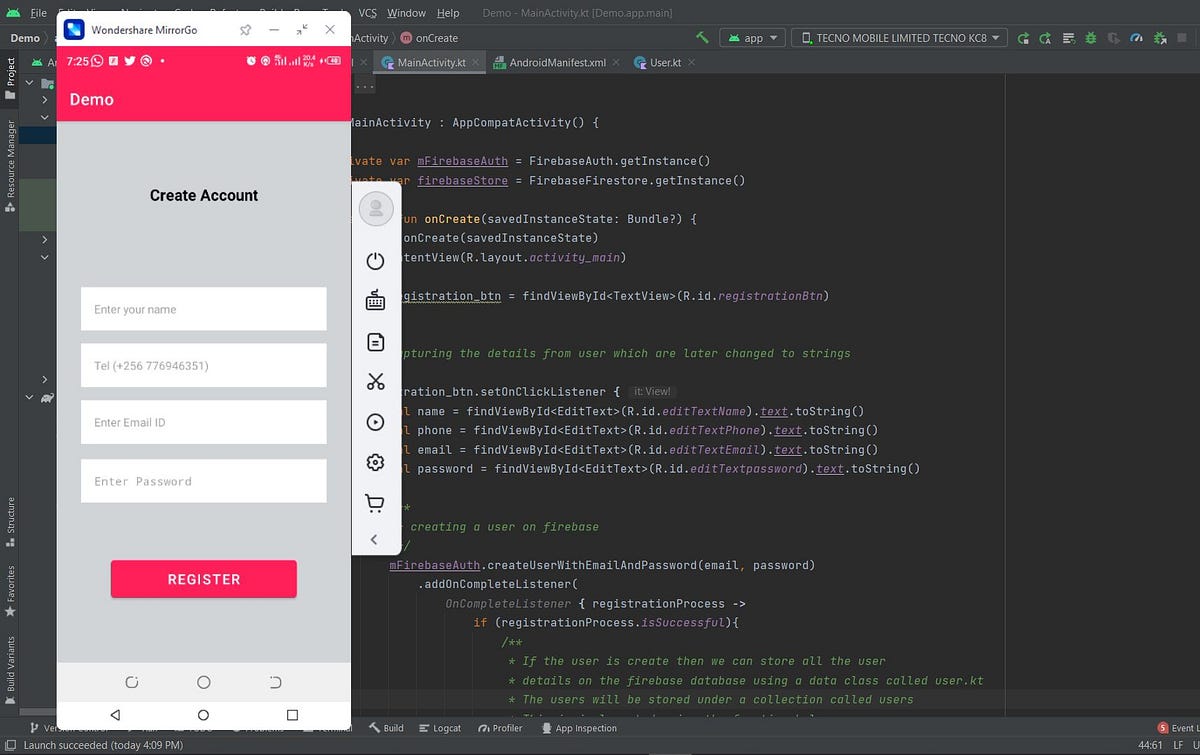Open the Build panel with hammer icon
Viewport: 1200px width, 755px height.
pyautogui.click(x=387, y=728)
